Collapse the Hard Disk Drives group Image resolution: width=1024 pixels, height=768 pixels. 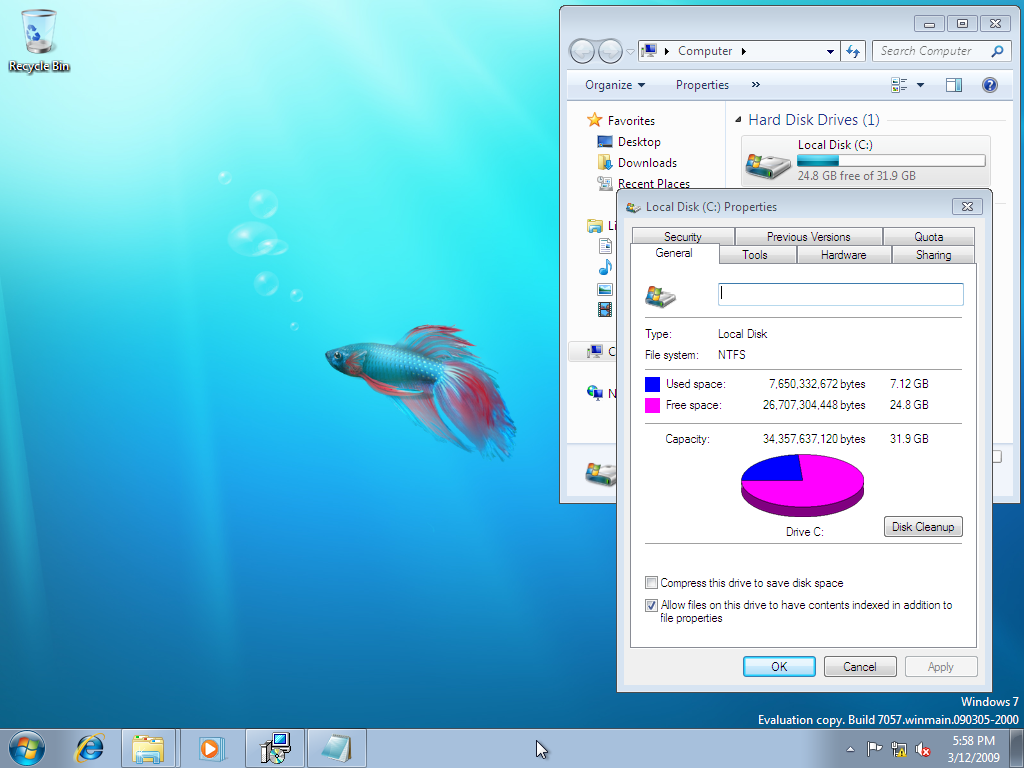[x=738, y=120]
